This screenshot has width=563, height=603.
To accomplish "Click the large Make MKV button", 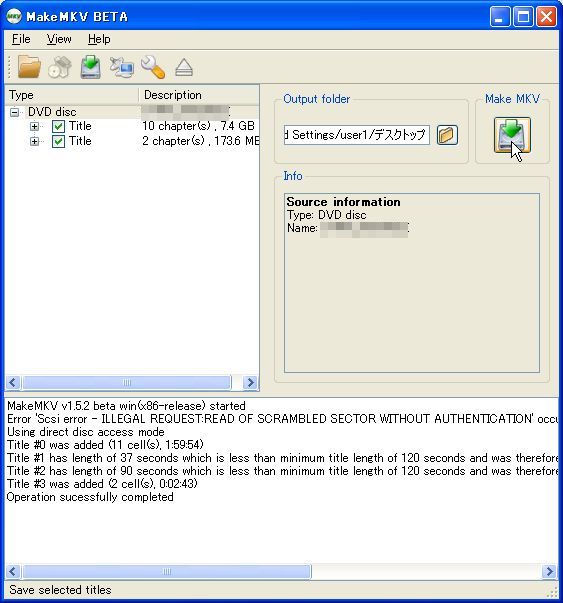I will click(512, 135).
